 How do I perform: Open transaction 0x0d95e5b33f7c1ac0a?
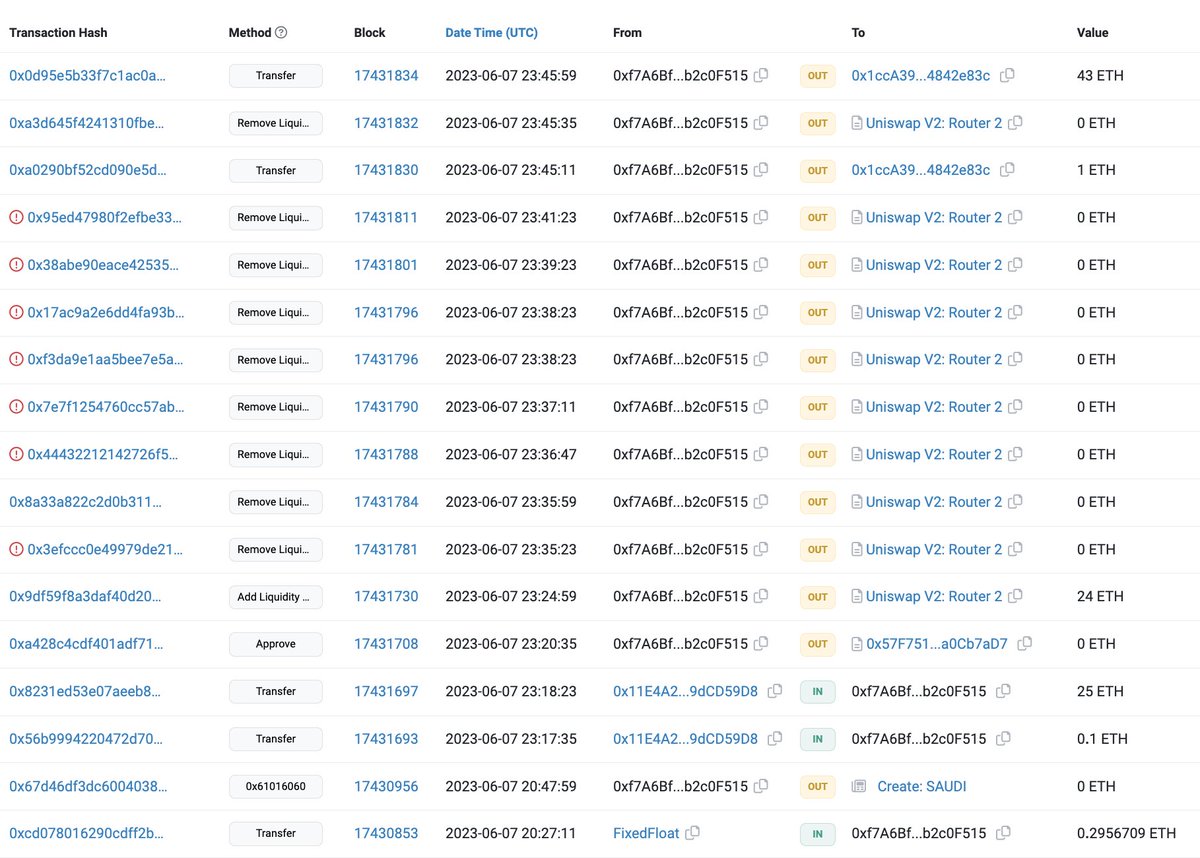(x=88, y=75)
